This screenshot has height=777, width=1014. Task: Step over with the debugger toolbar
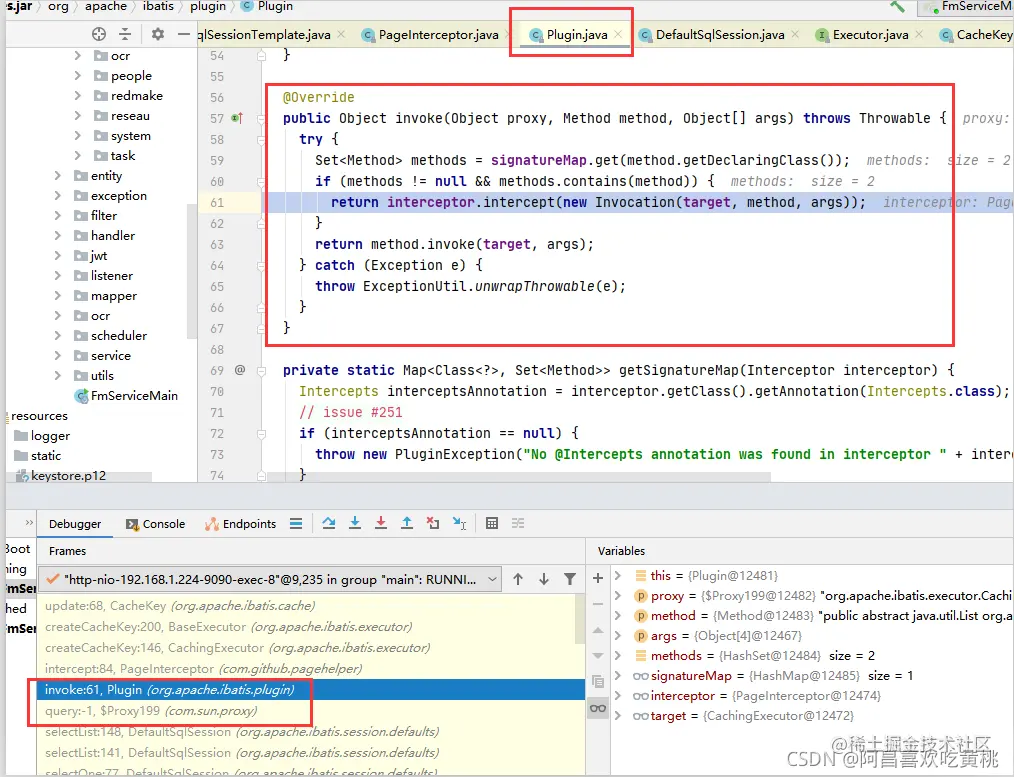[x=329, y=524]
